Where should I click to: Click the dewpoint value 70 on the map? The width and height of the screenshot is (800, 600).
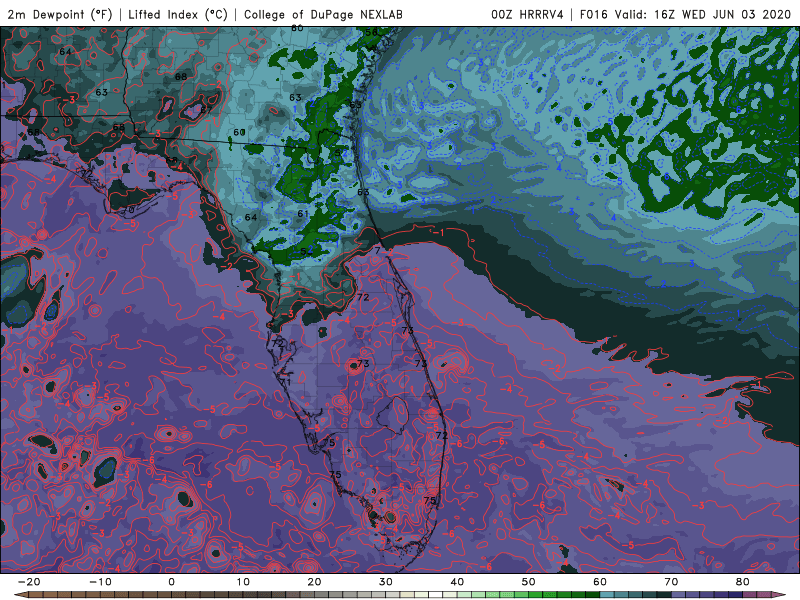129,210
